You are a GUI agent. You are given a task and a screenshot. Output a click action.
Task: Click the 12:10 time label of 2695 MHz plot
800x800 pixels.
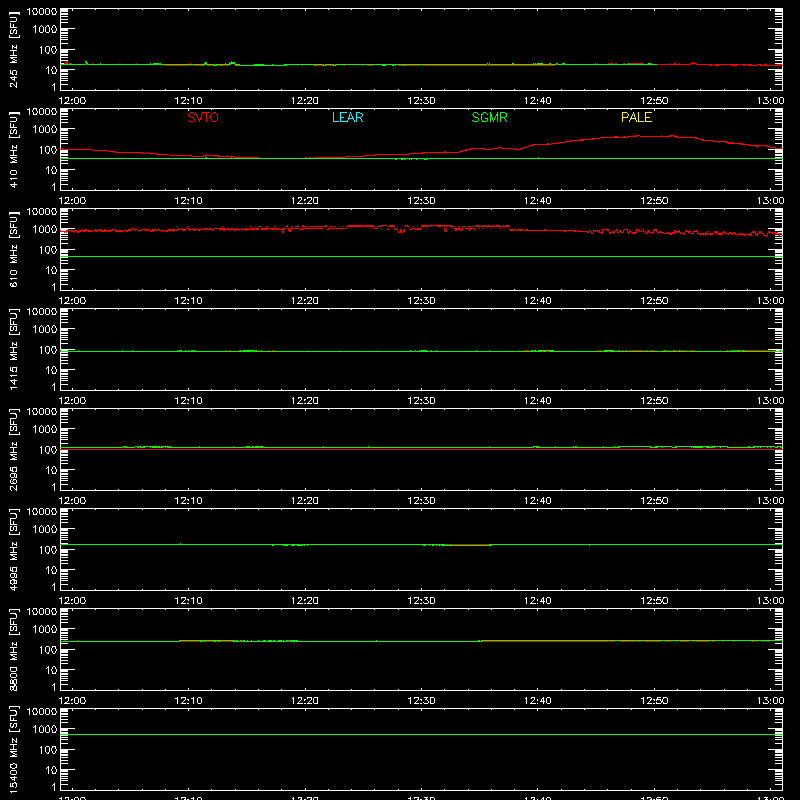188,501
